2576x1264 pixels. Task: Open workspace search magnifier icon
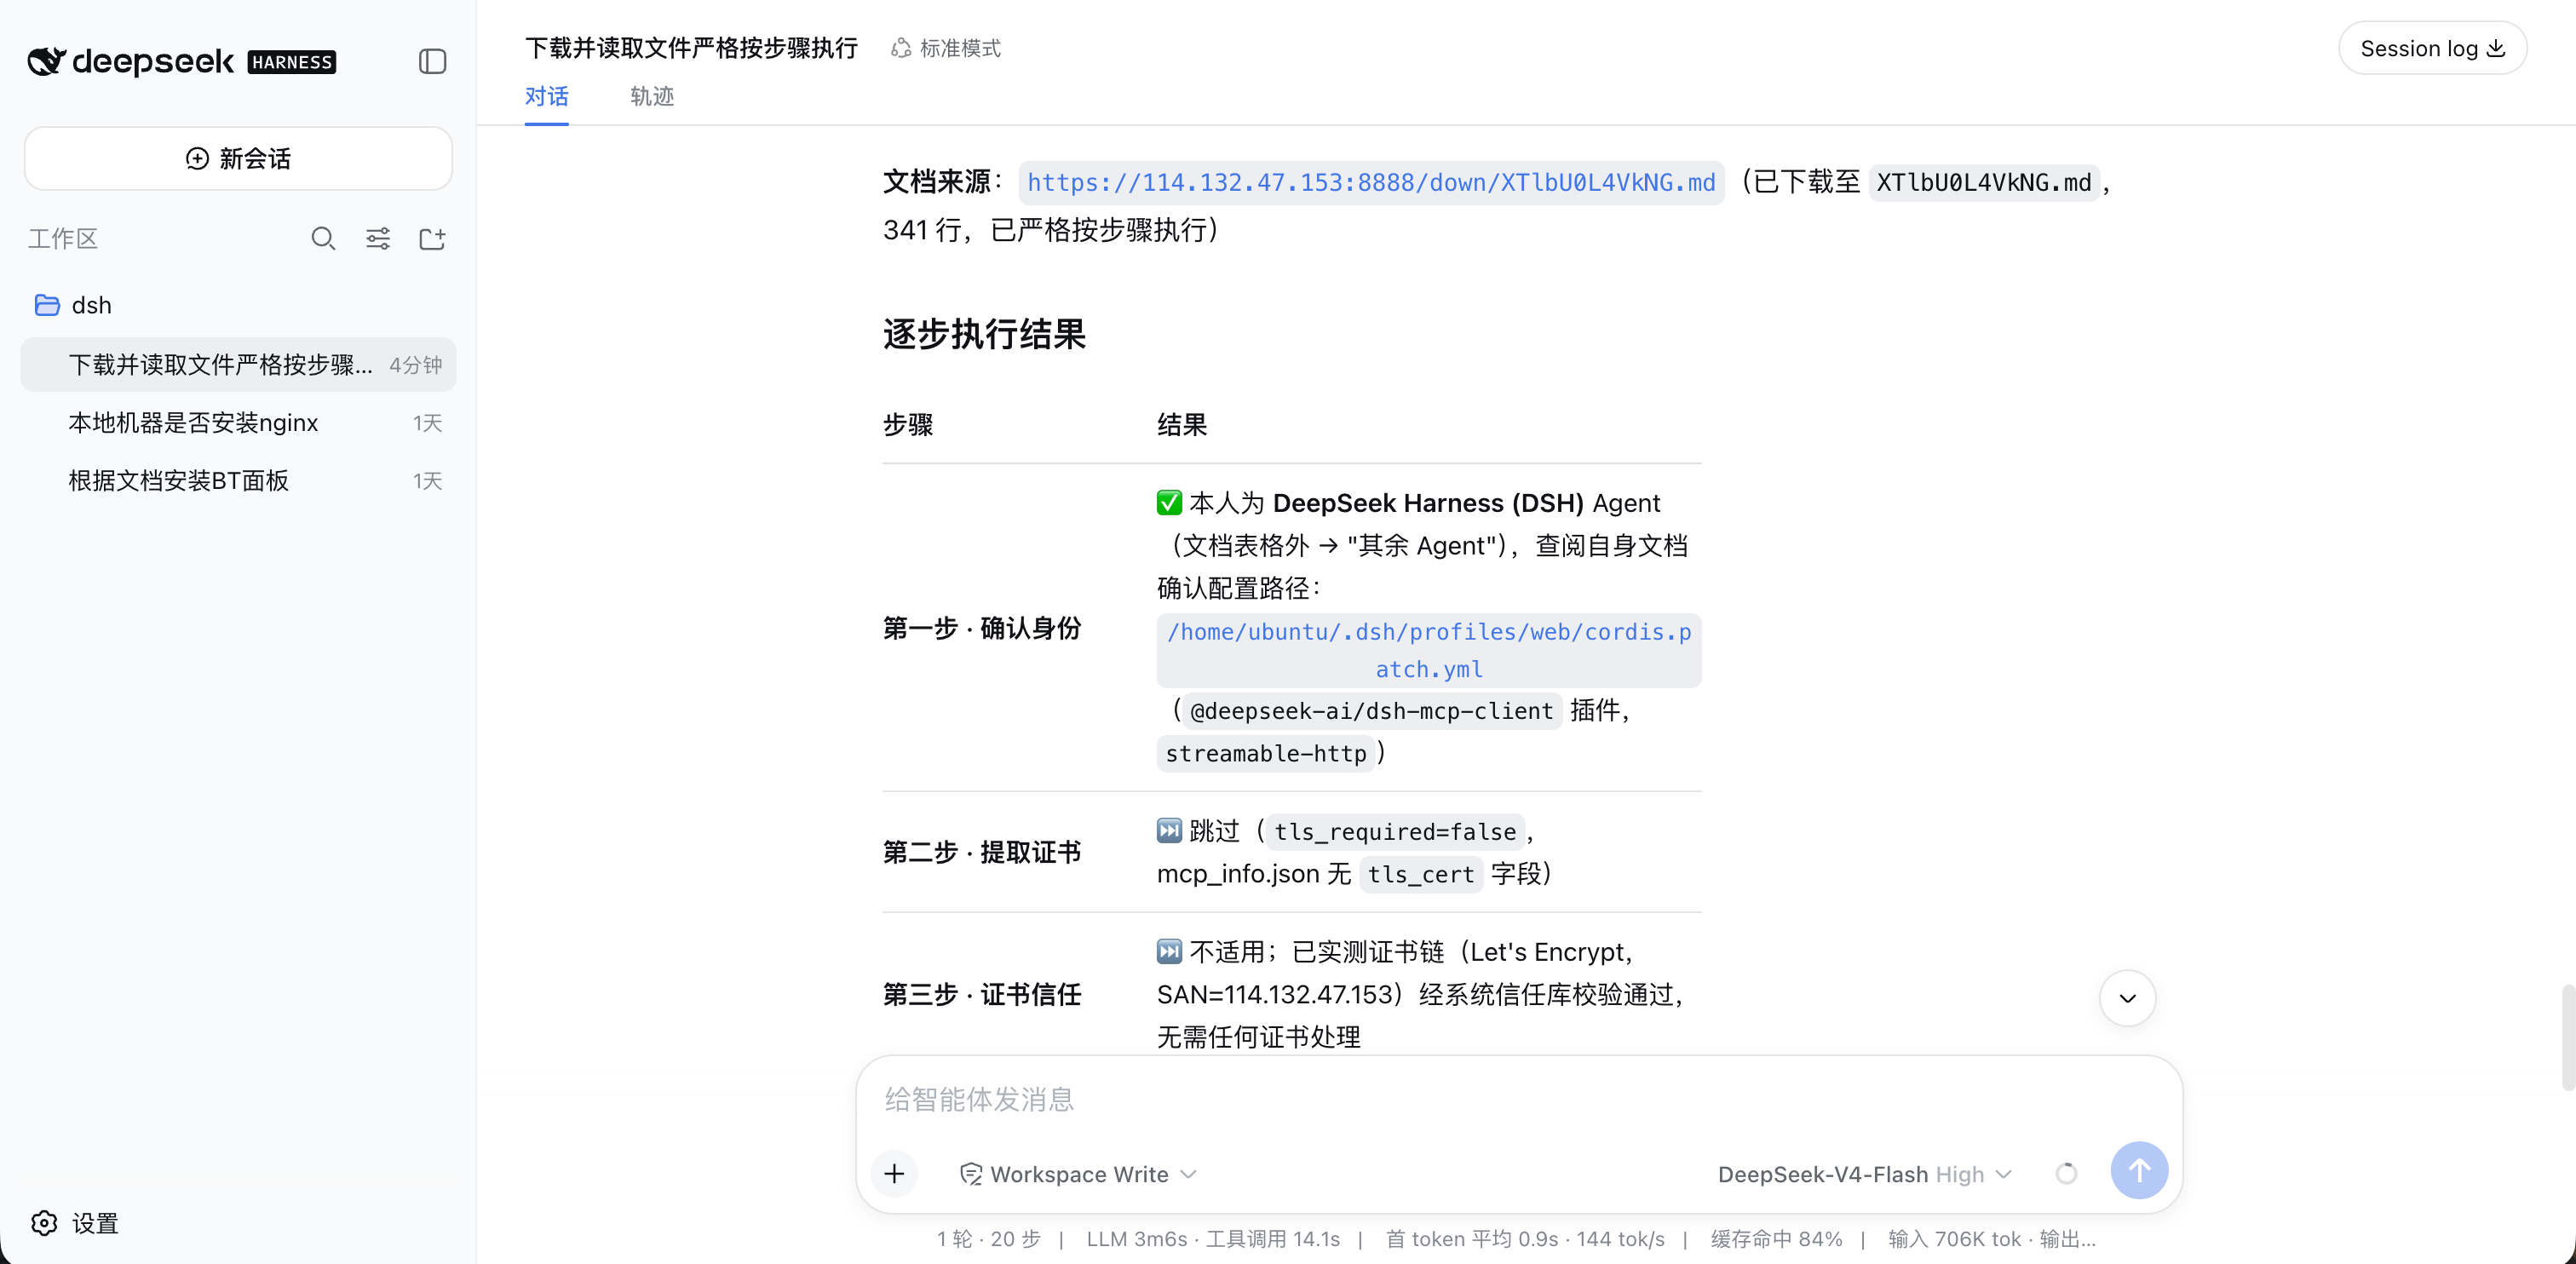click(322, 238)
